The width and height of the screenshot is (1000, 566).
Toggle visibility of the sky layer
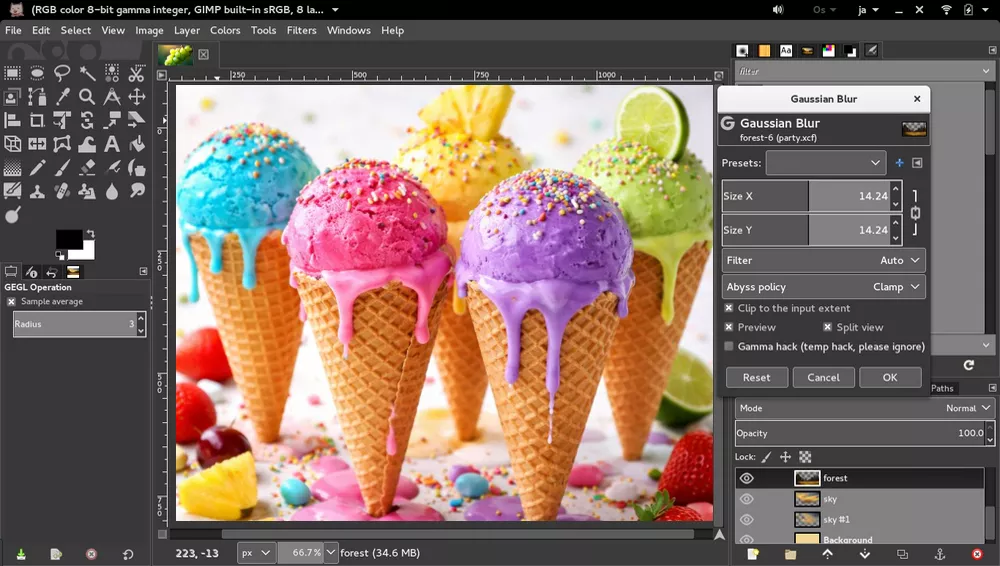[x=746, y=499]
